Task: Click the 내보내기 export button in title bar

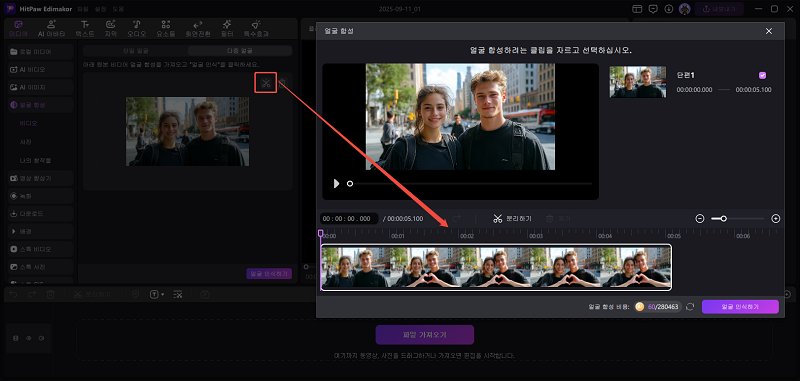Action: click(x=719, y=9)
